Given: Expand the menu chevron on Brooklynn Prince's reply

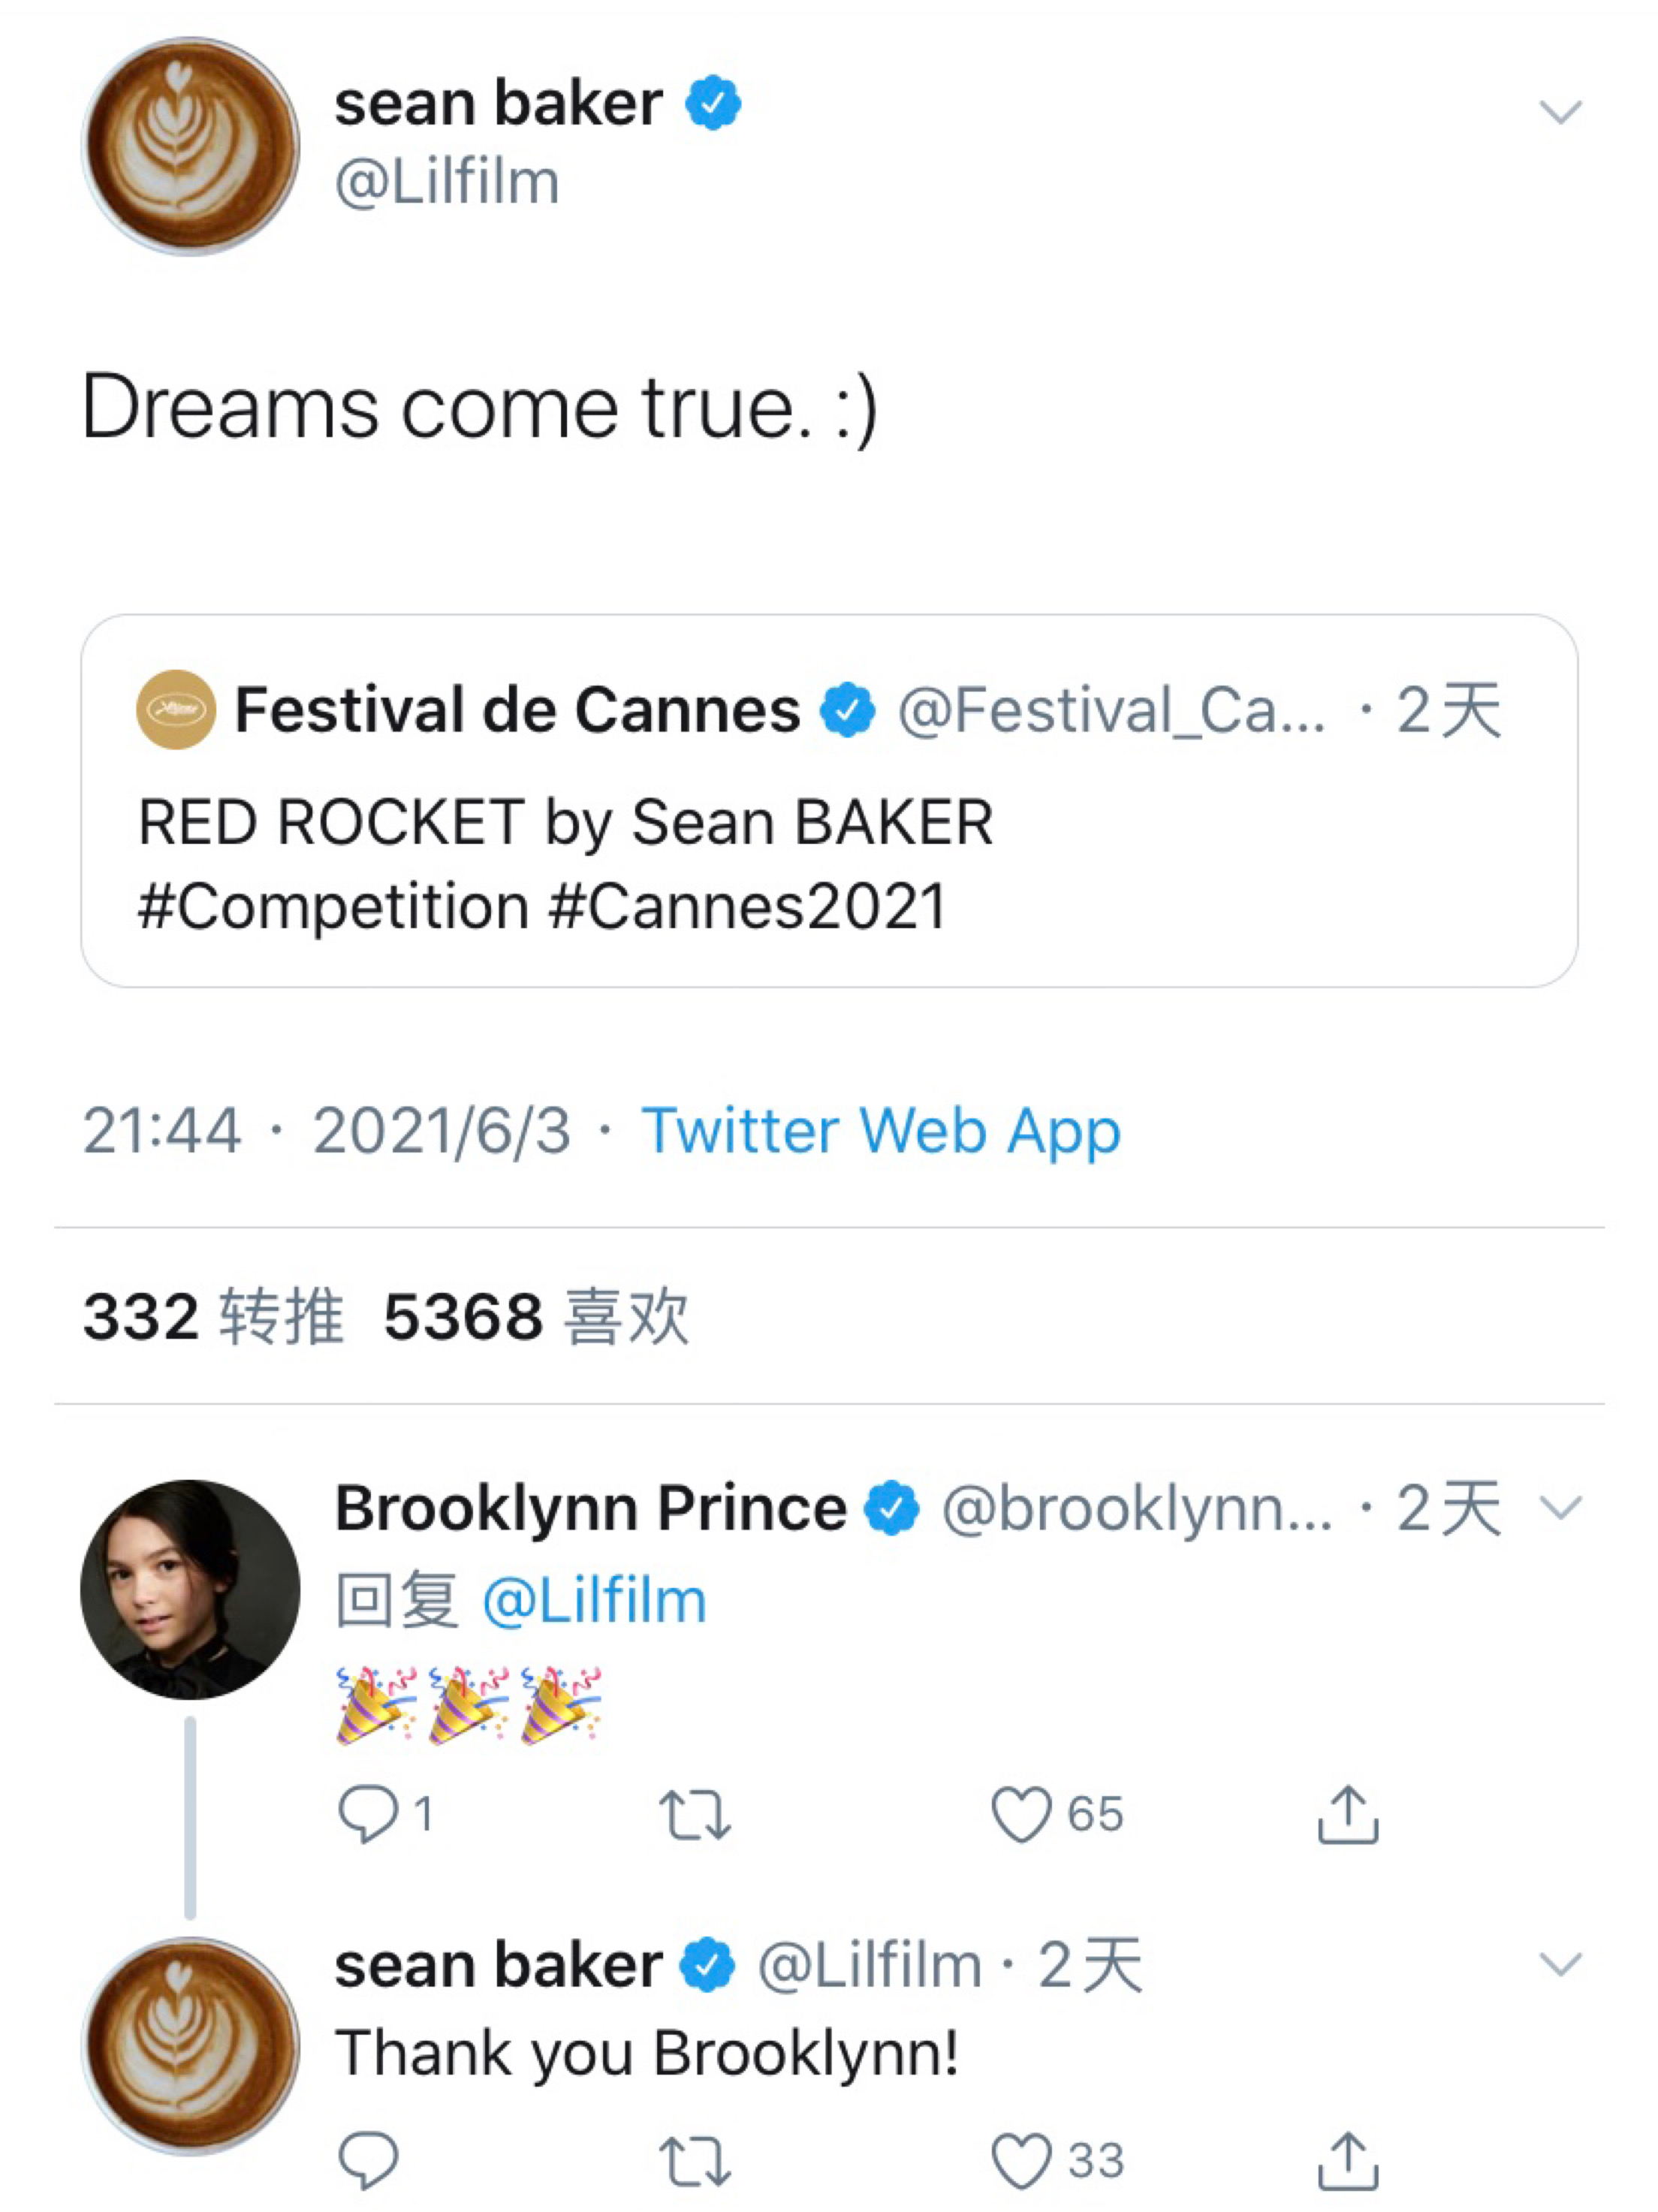Looking at the screenshot, I should pos(1560,1507).
